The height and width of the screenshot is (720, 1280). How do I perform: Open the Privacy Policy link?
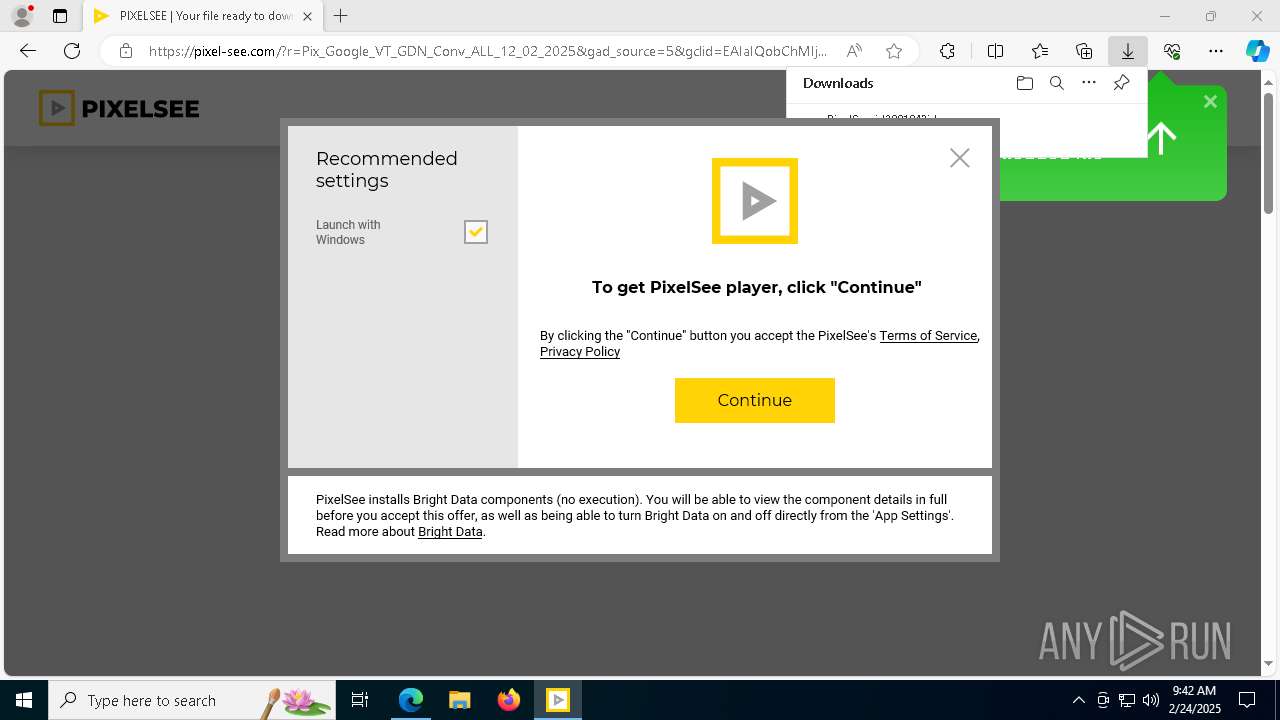point(580,352)
